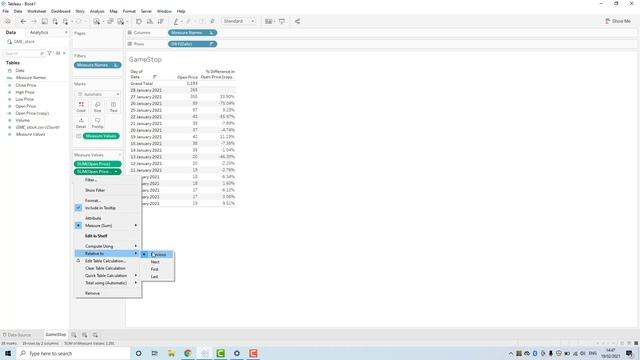Click the Size button on Marks card
The width and height of the screenshot is (640, 360).
coord(98,107)
